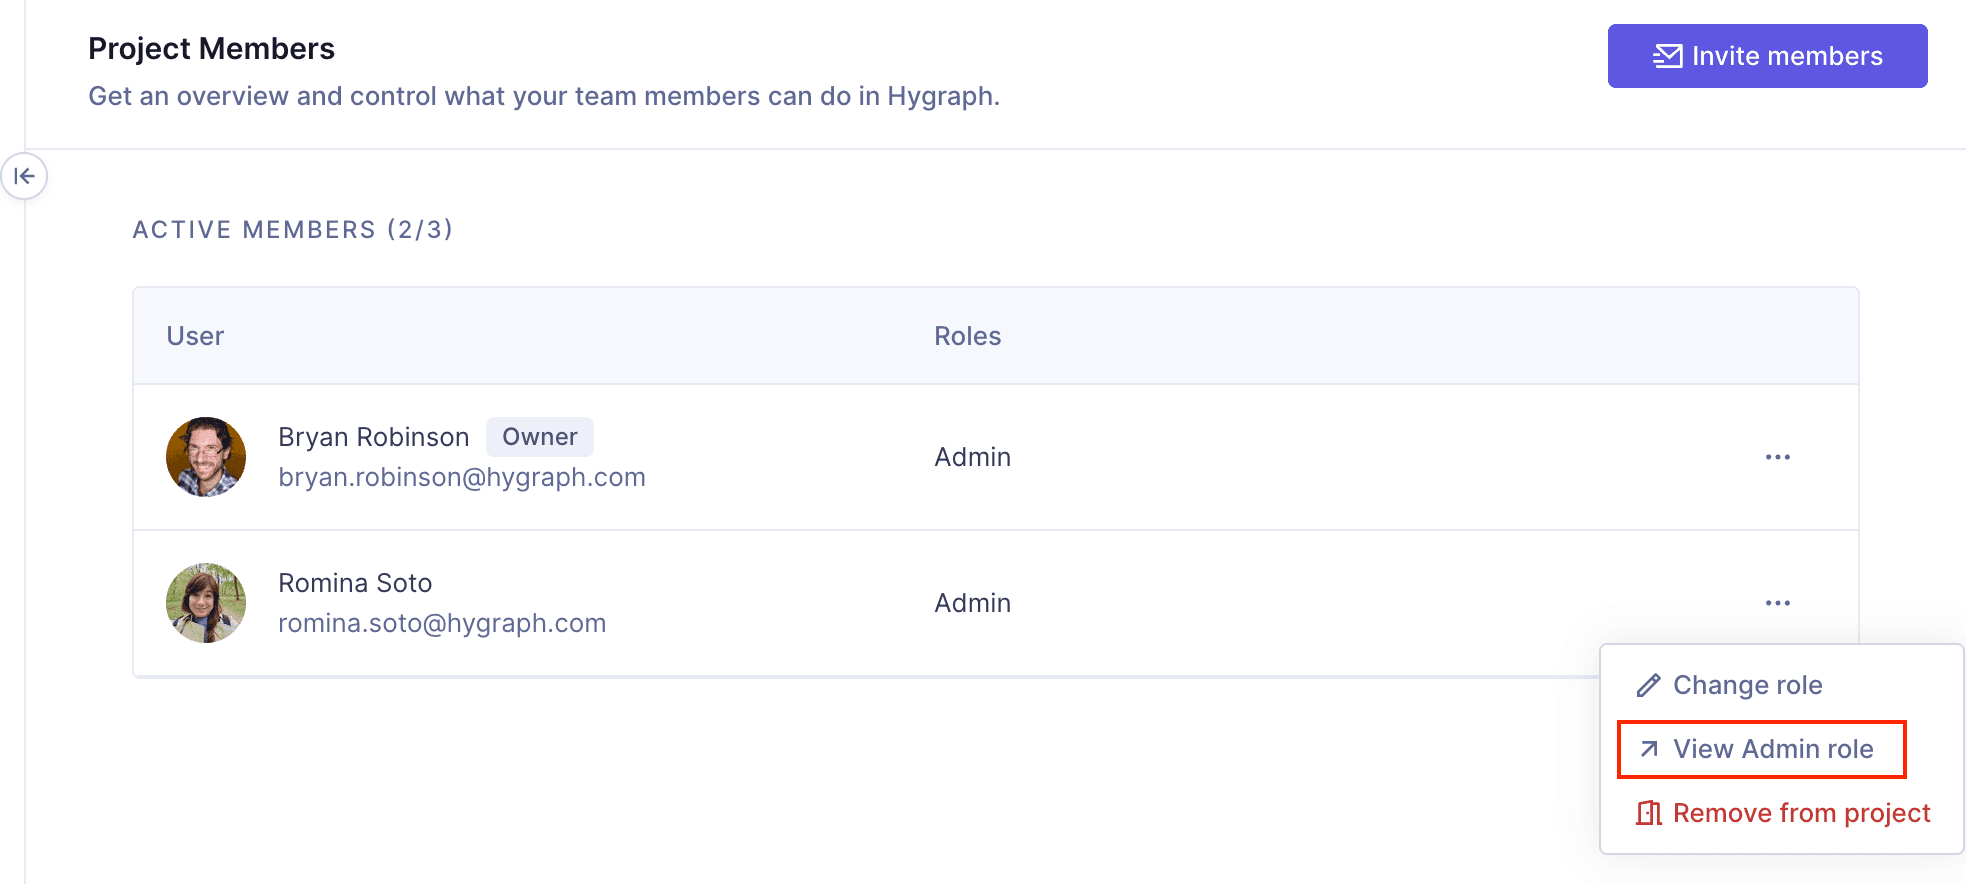Image resolution: width=1966 pixels, height=884 pixels.
Task: Select Change role from the context menu
Action: click(x=1747, y=685)
